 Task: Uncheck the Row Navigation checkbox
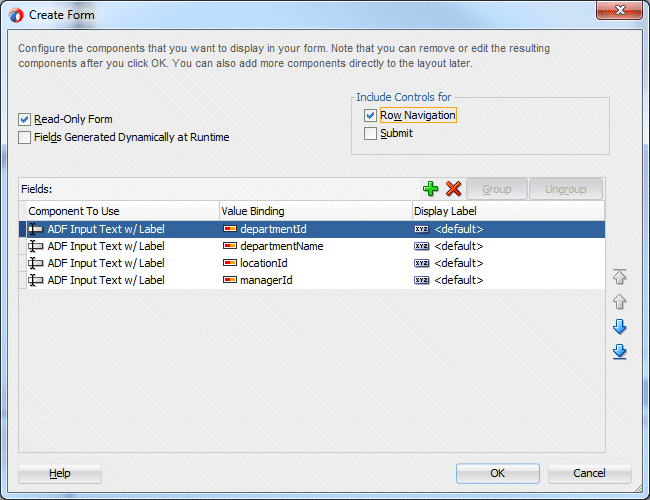(x=370, y=115)
